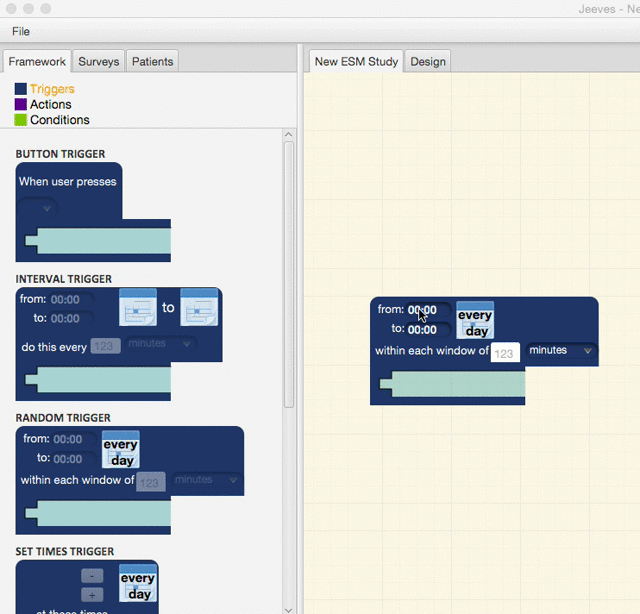Click the Interval Trigger from time field
The width and height of the screenshot is (640, 614).
[70, 300]
